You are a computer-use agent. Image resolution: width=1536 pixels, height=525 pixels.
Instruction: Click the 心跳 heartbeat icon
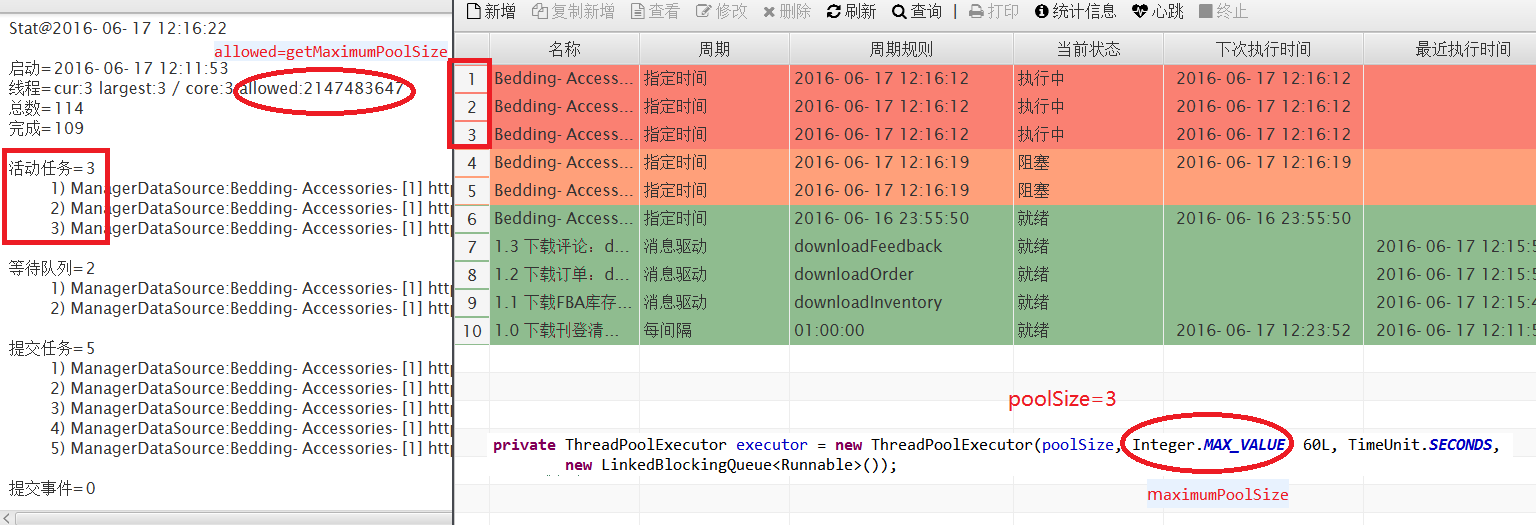[x=1141, y=12]
